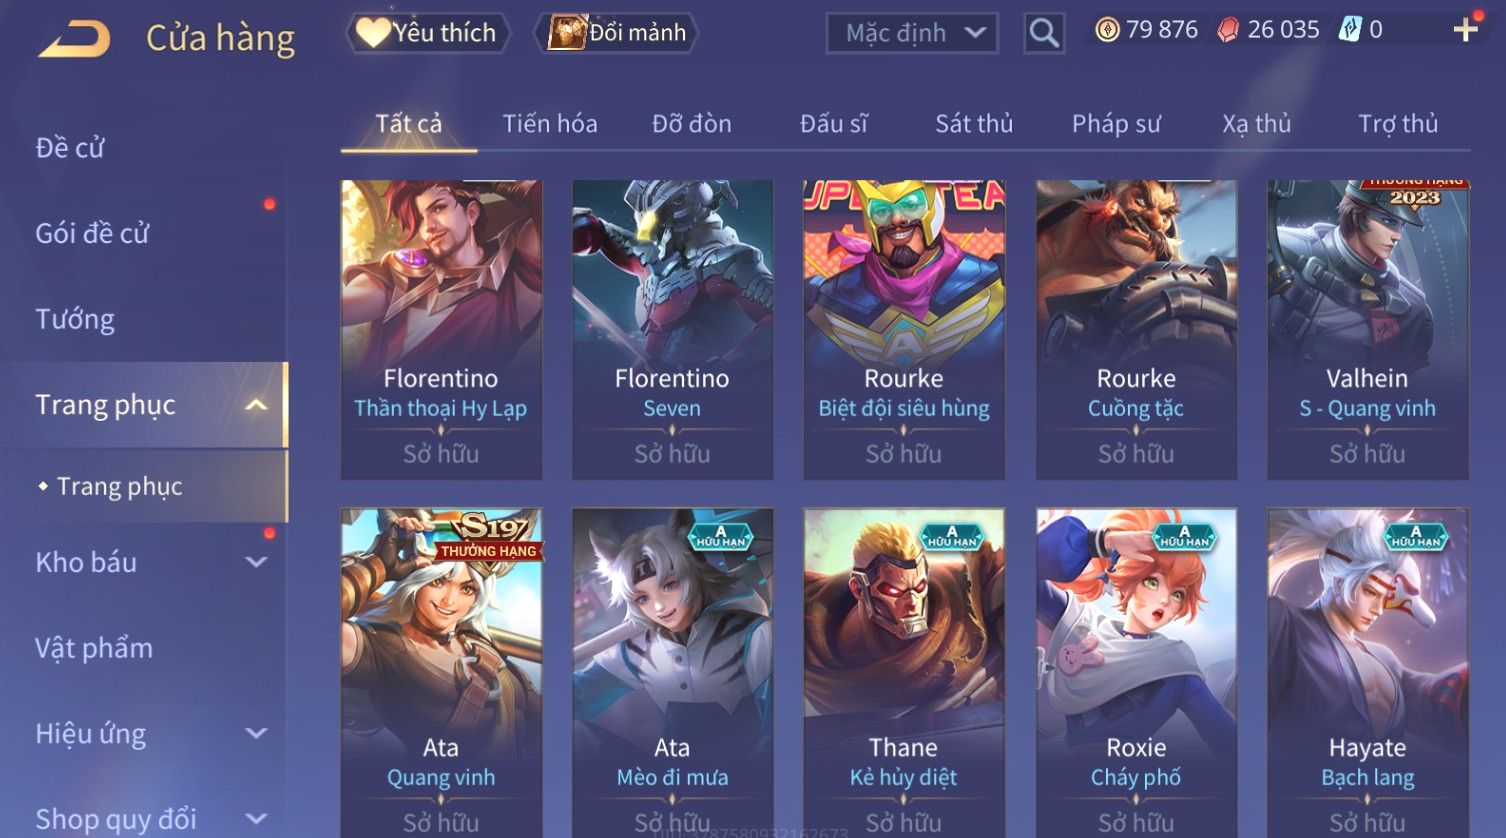Image resolution: width=1506 pixels, height=838 pixels.
Task: Open the Mặc định sort dropdown
Action: coord(912,33)
